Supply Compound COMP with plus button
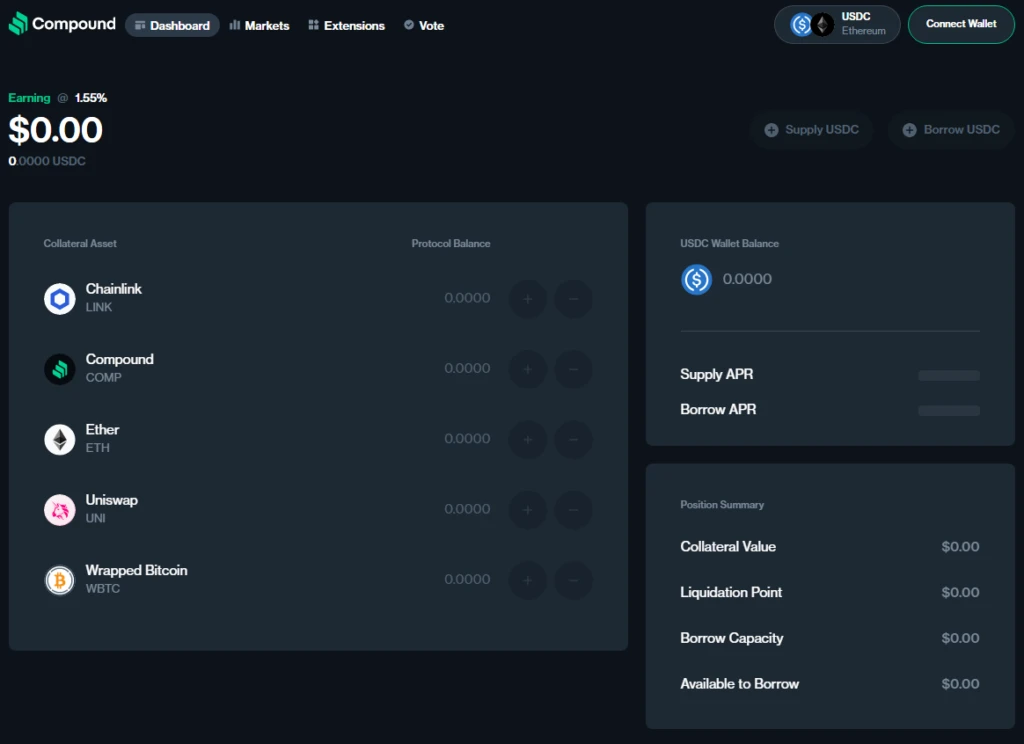The width and height of the screenshot is (1024, 744). pyautogui.click(x=528, y=369)
